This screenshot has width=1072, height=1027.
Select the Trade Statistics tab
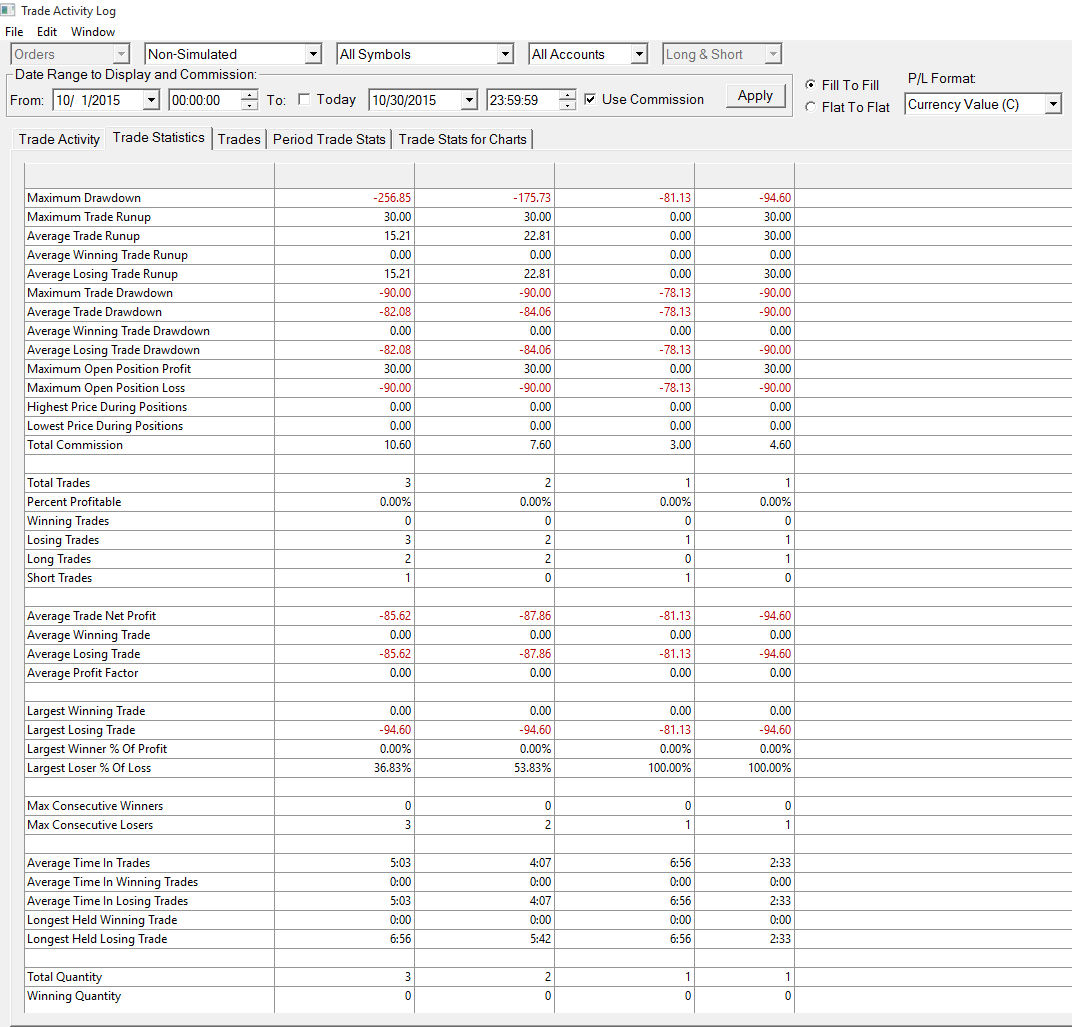tap(159, 138)
